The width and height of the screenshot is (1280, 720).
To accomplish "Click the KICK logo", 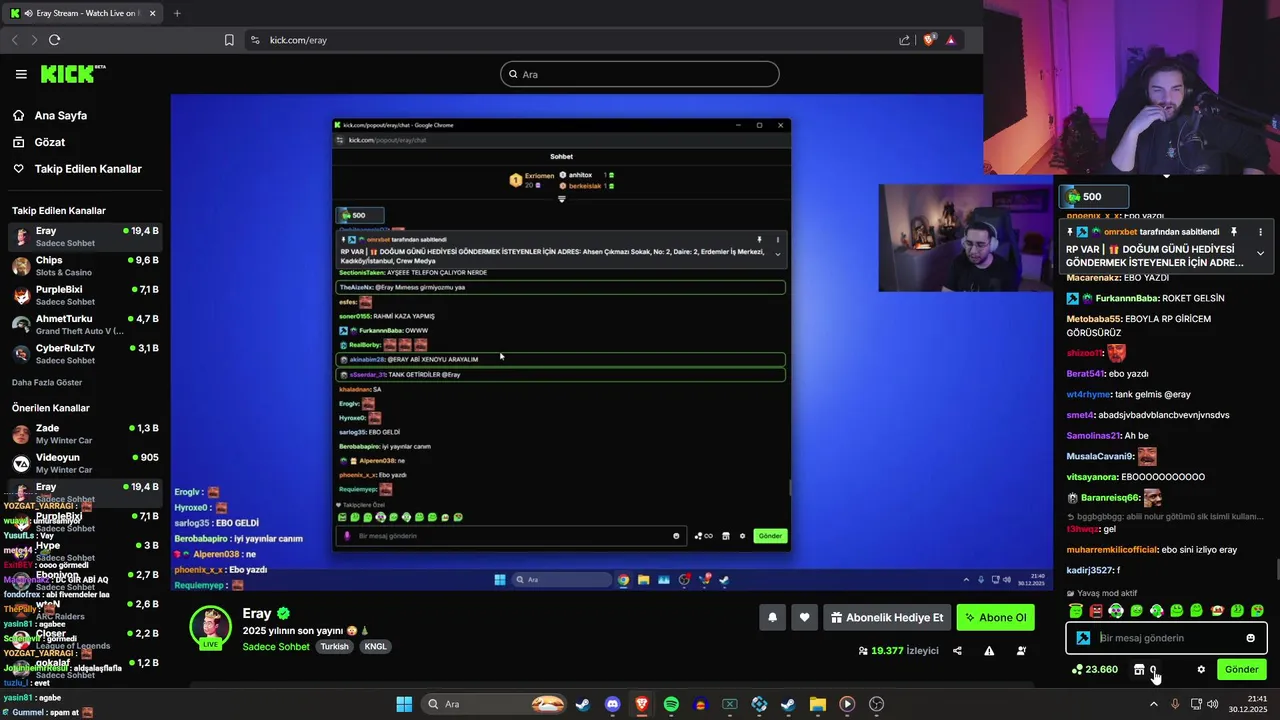I will [72, 74].
